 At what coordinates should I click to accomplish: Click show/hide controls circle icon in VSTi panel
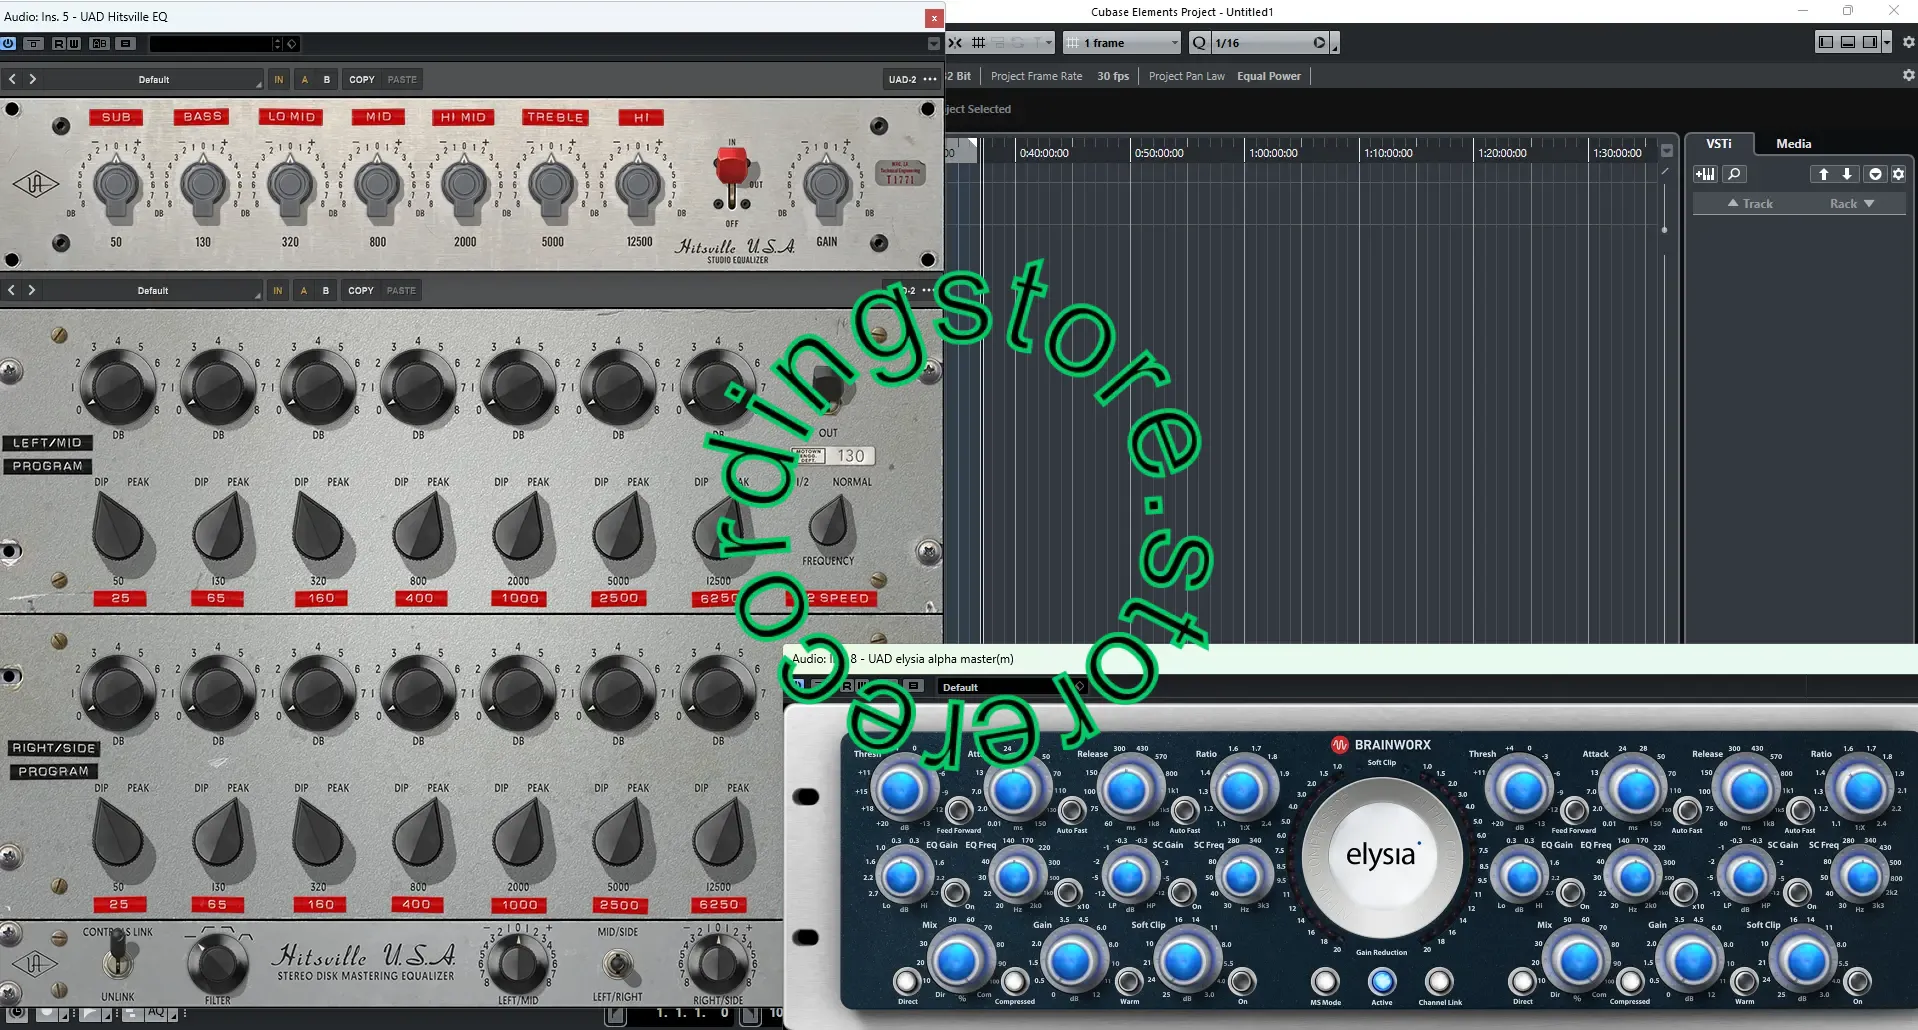(x=1875, y=174)
